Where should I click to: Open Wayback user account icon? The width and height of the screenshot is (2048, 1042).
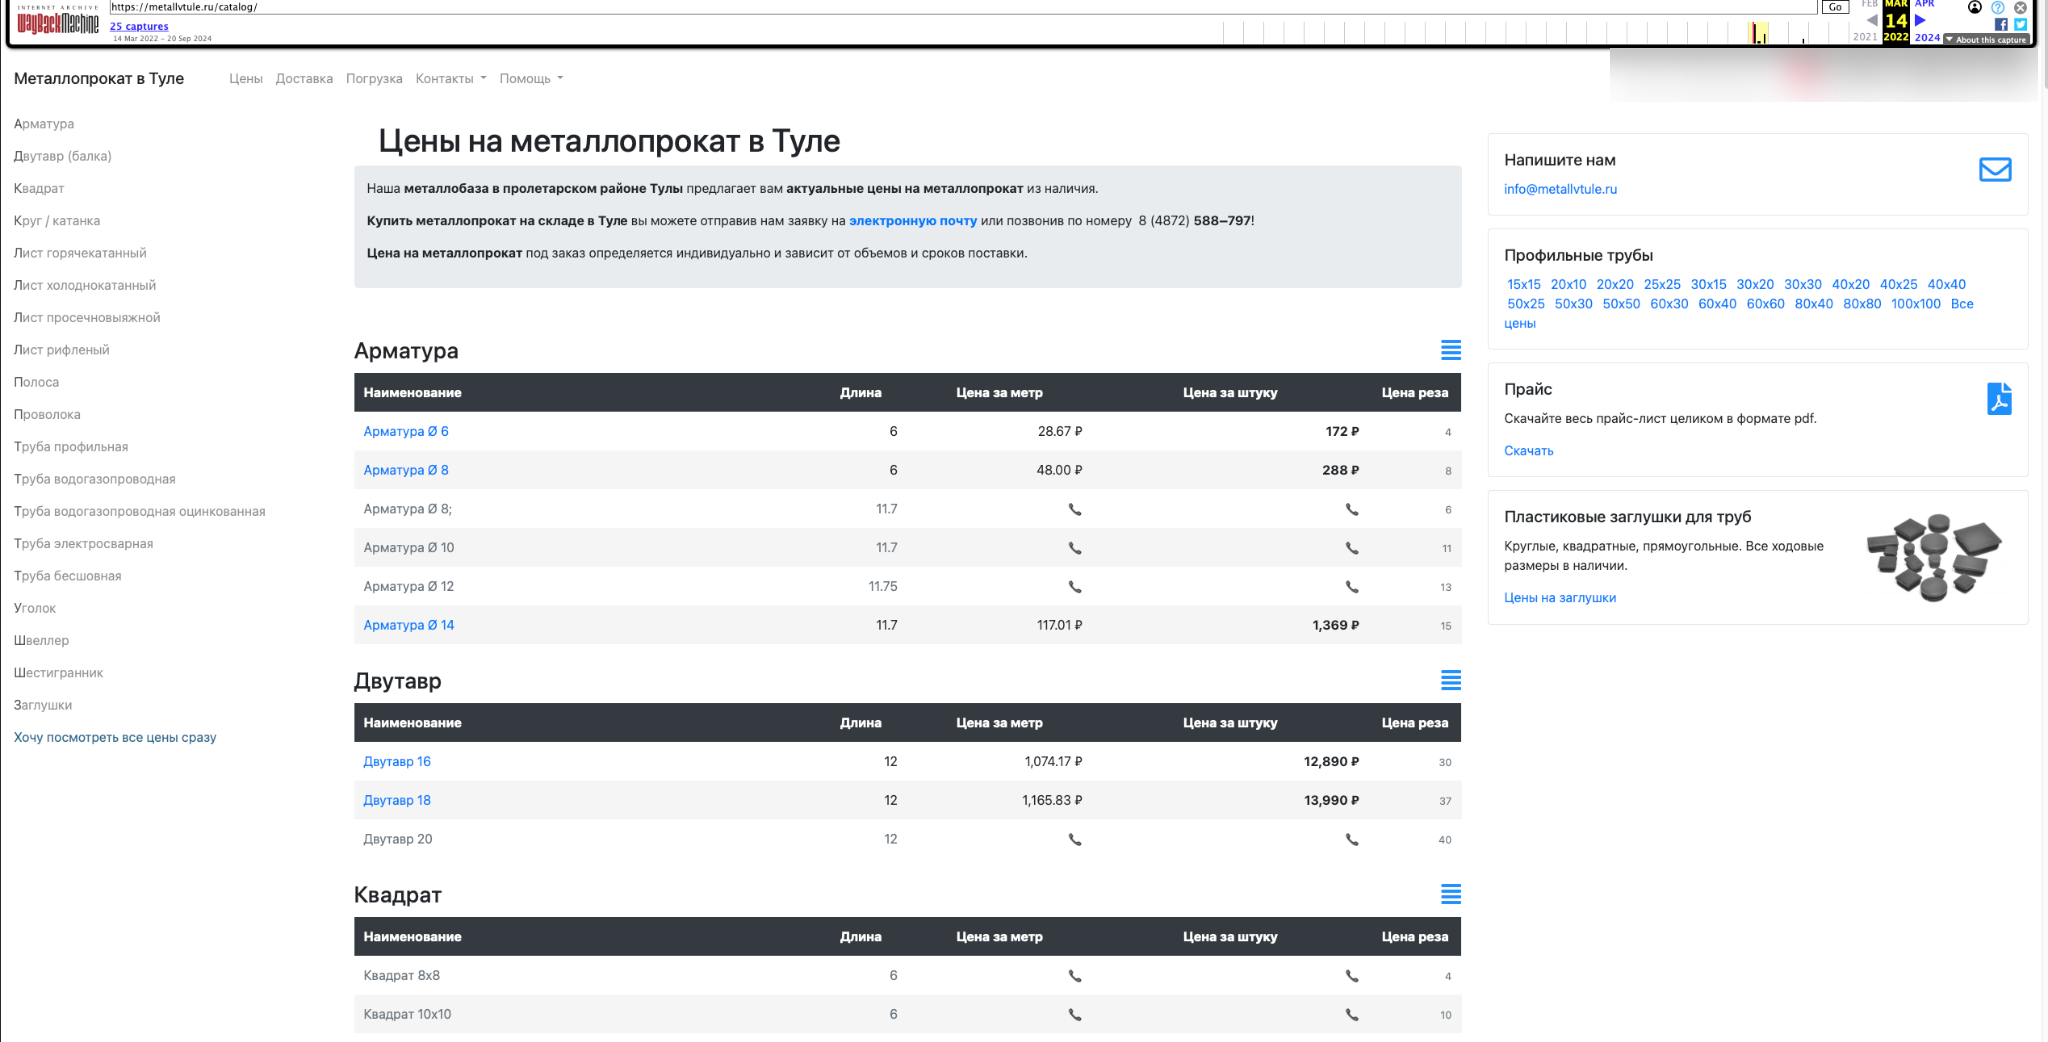tap(1975, 7)
